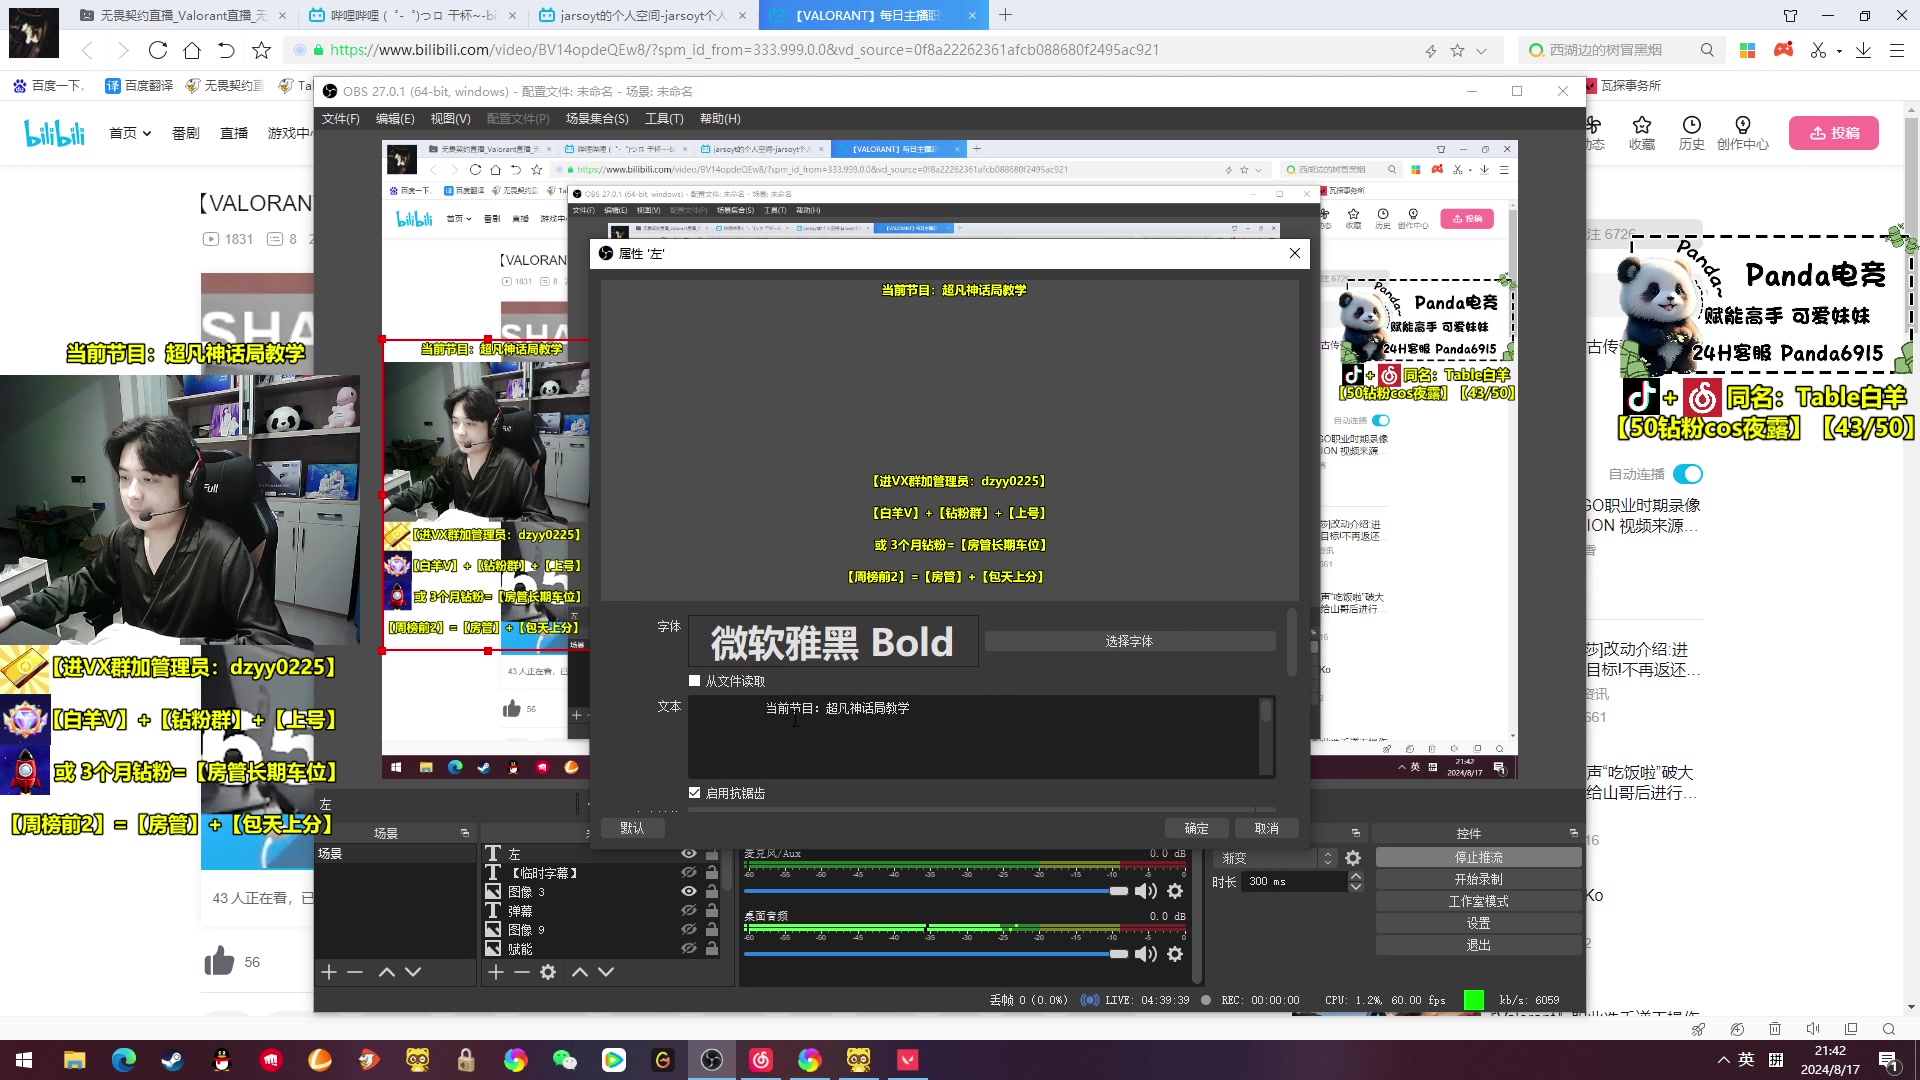Move source up in Sources list

point(579,972)
